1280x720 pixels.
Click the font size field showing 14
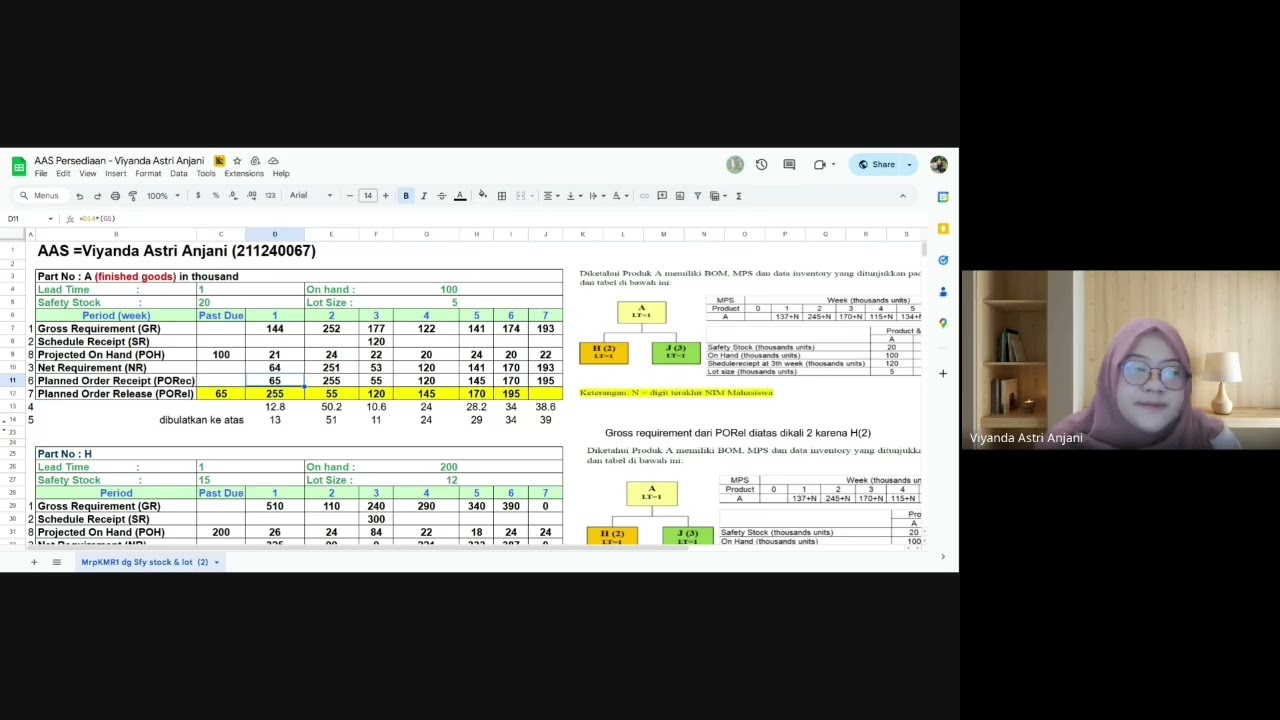(x=367, y=196)
